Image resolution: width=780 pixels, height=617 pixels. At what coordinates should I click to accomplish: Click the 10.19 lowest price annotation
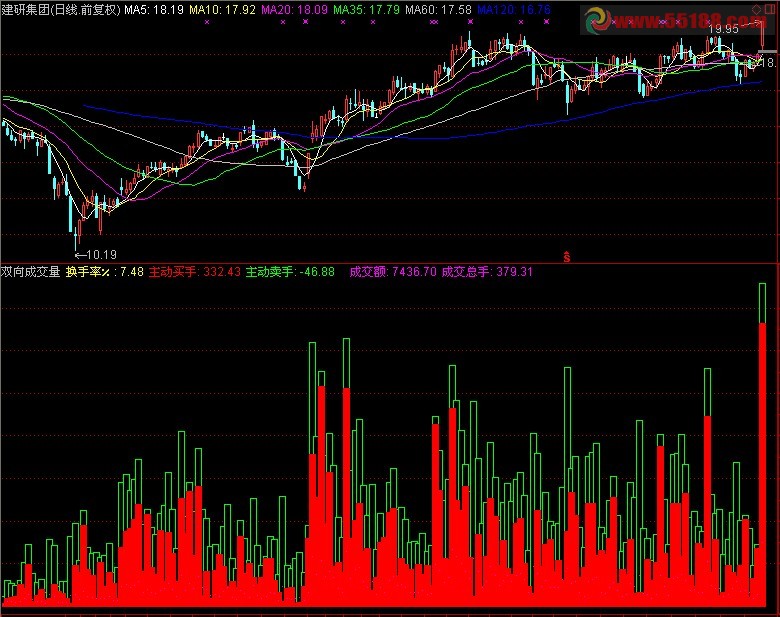coord(96,255)
